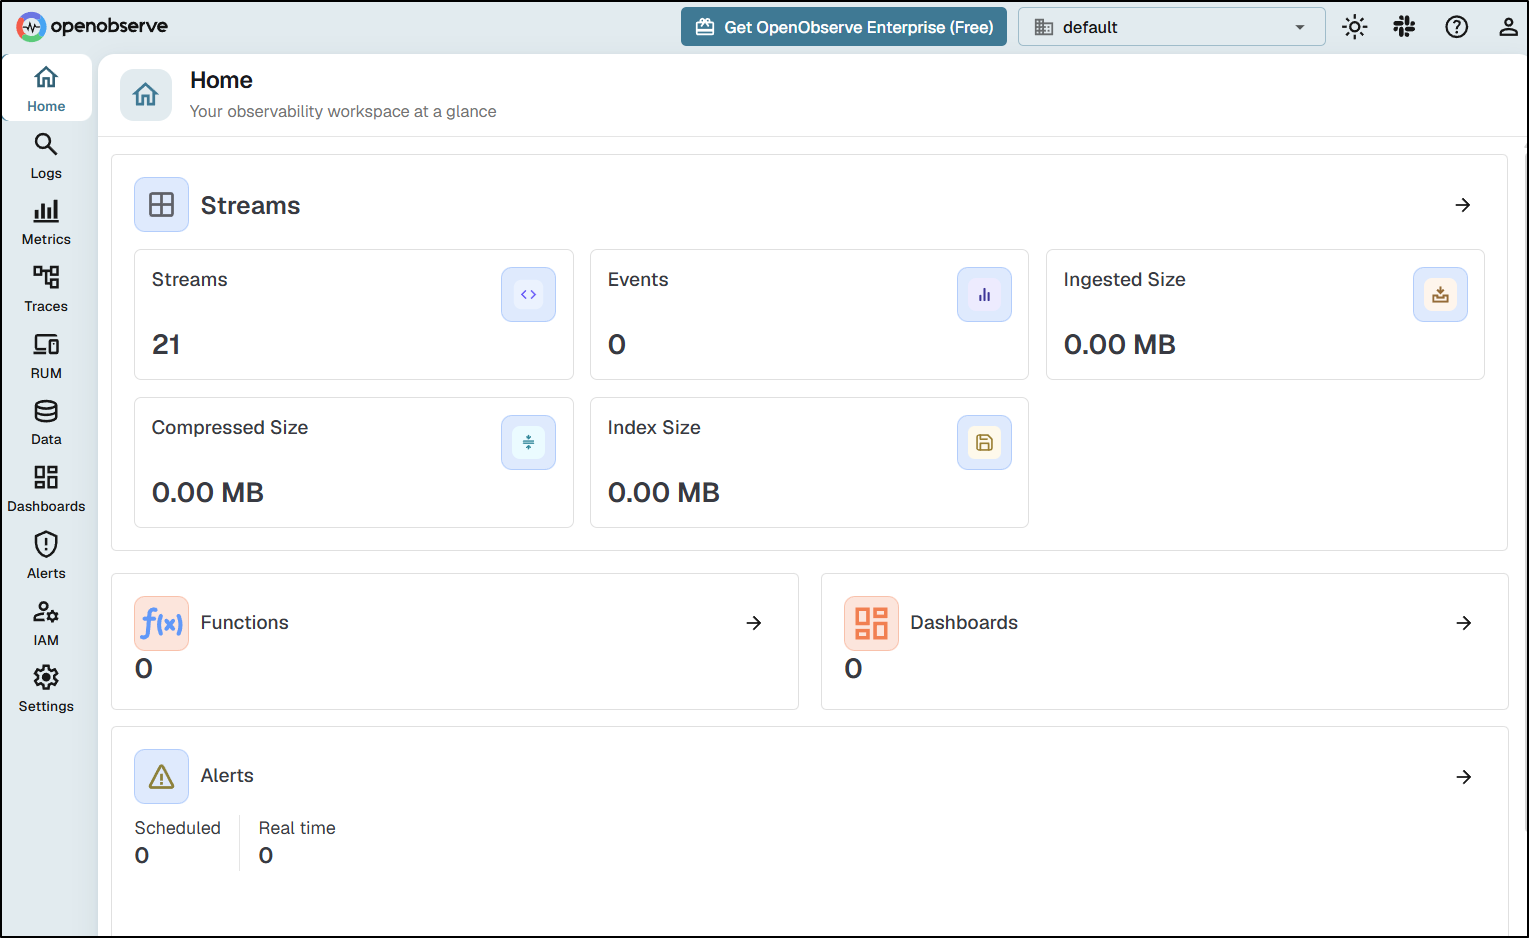Click the Functions f(x) icon
Screen dimensions: 1529x938
tap(161, 623)
